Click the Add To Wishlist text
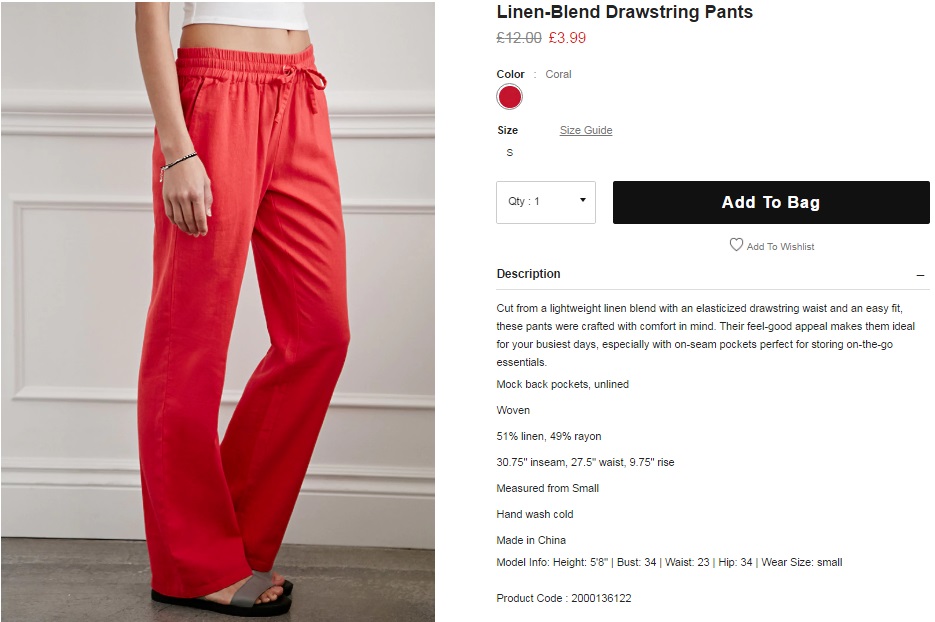Viewport: 935px width, 622px height. [780, 246]
